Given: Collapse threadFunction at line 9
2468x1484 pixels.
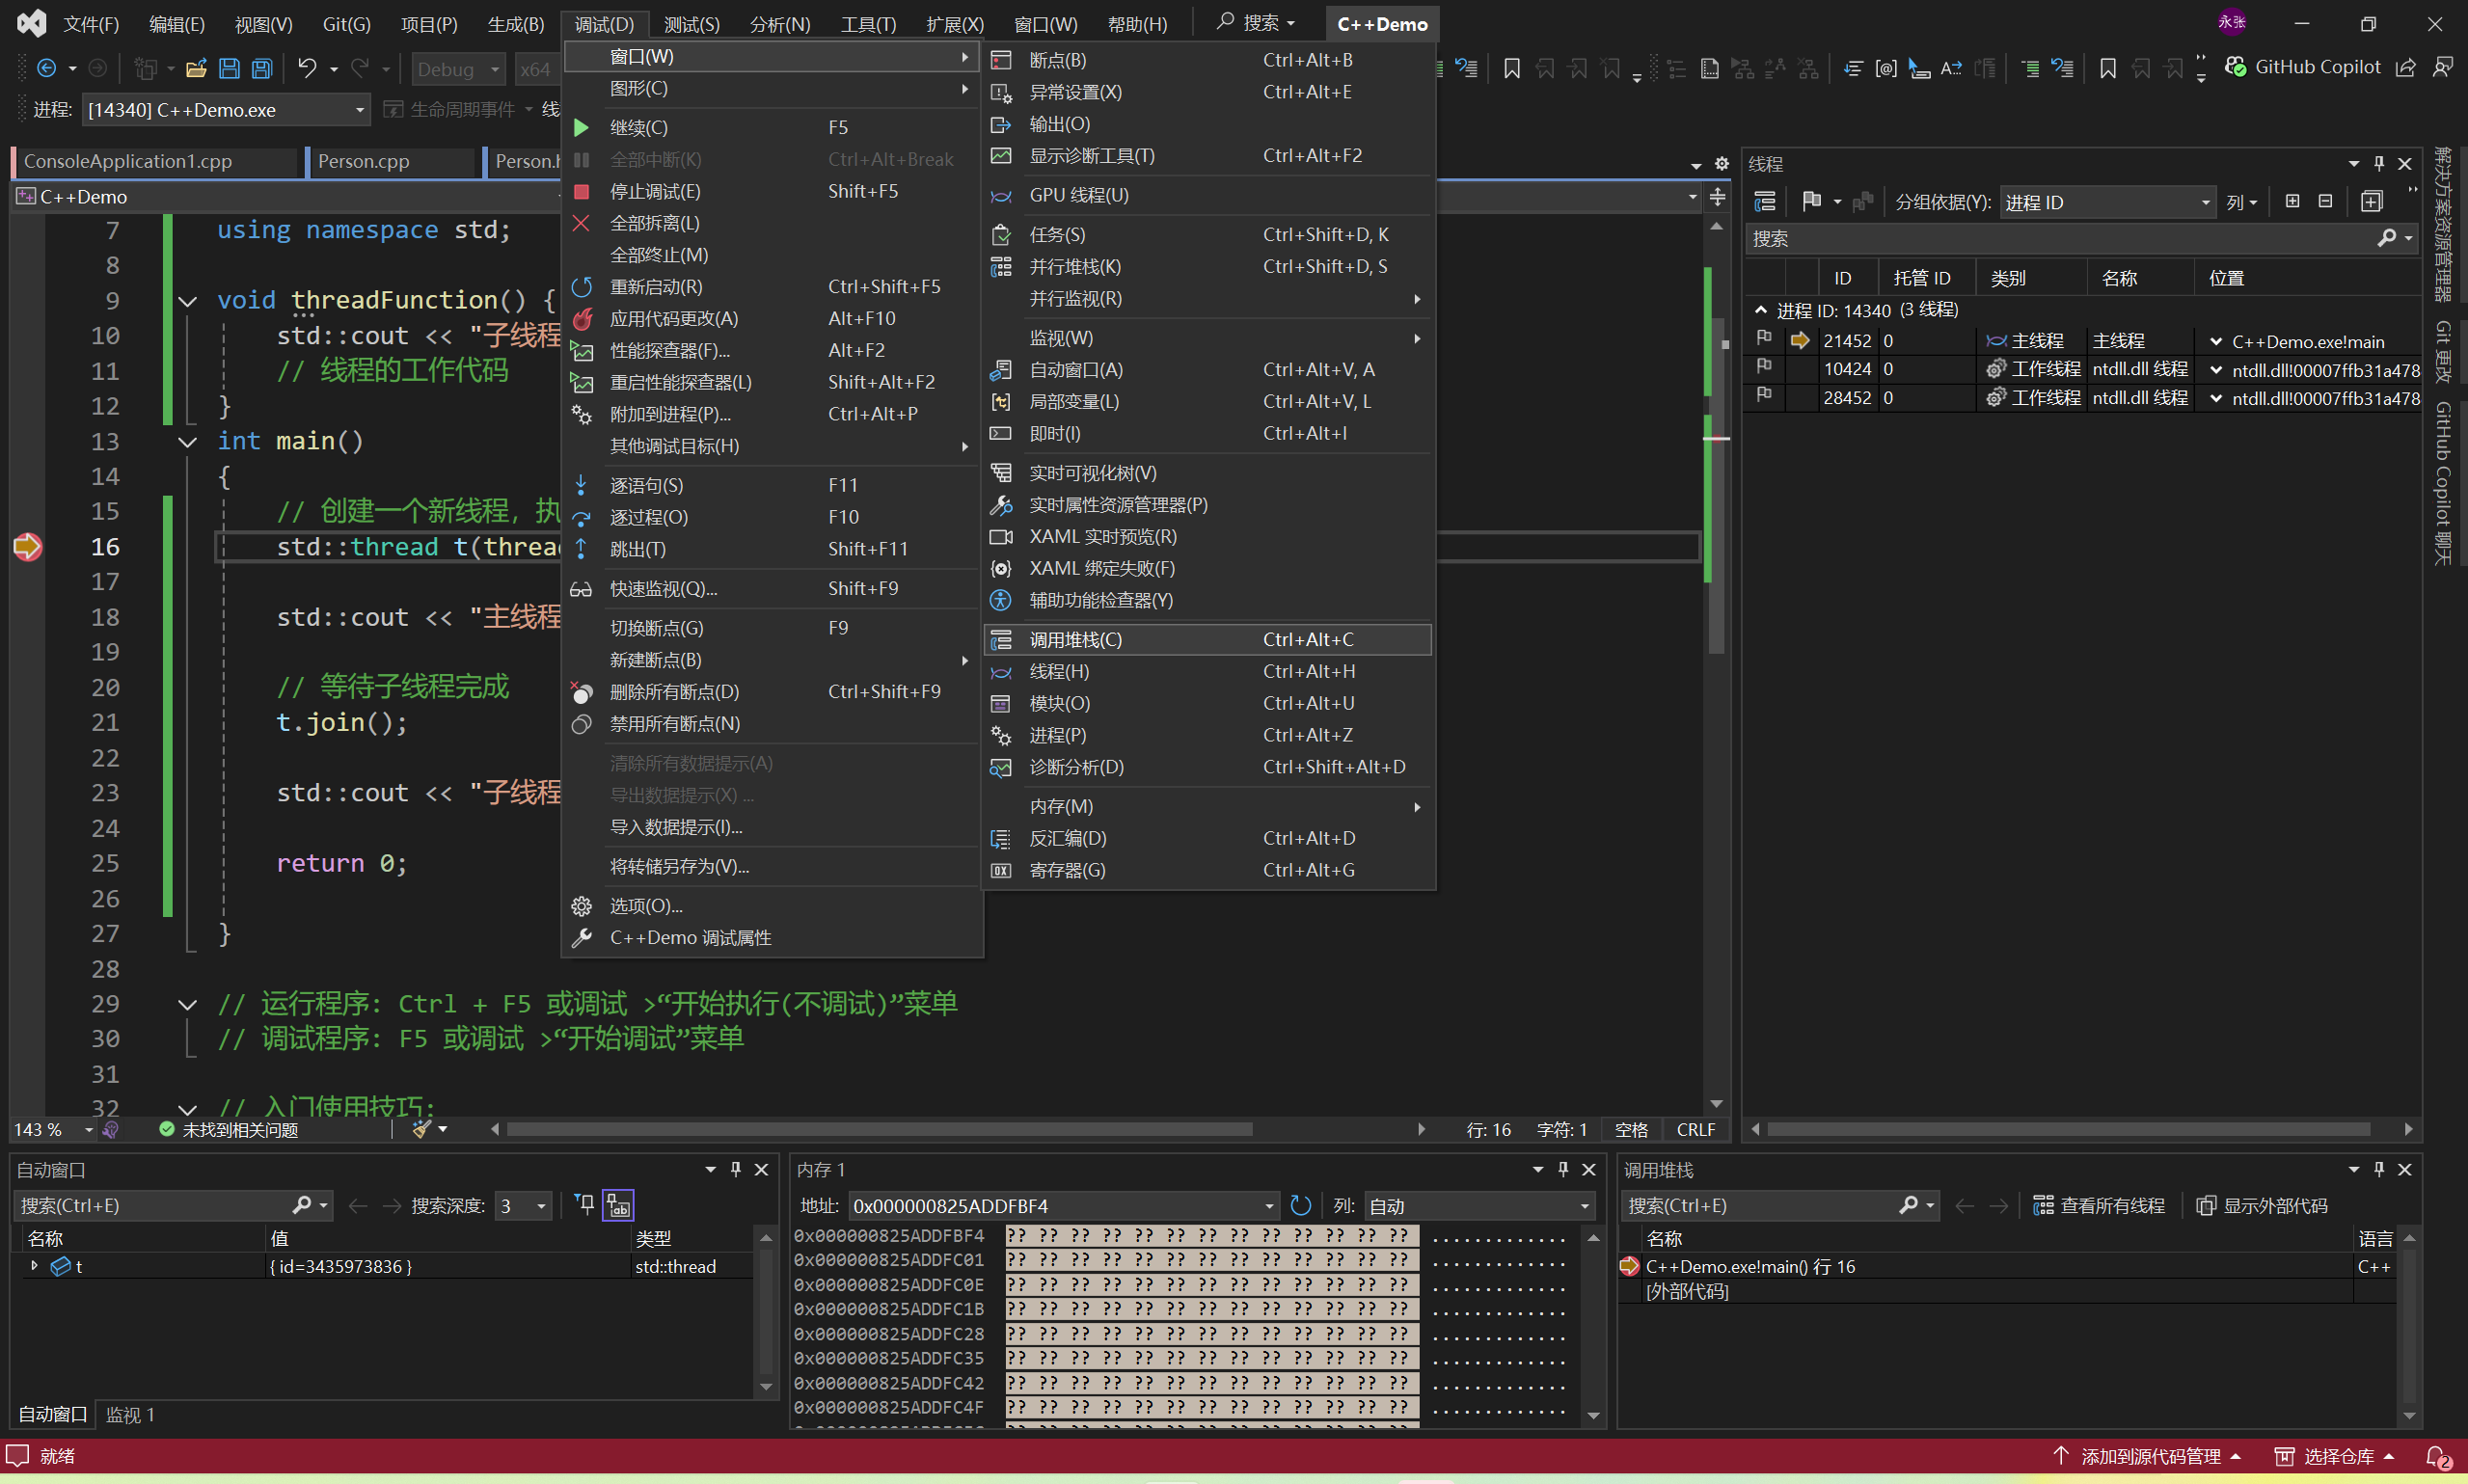Looking at the screenshot, I should [187, 301].
